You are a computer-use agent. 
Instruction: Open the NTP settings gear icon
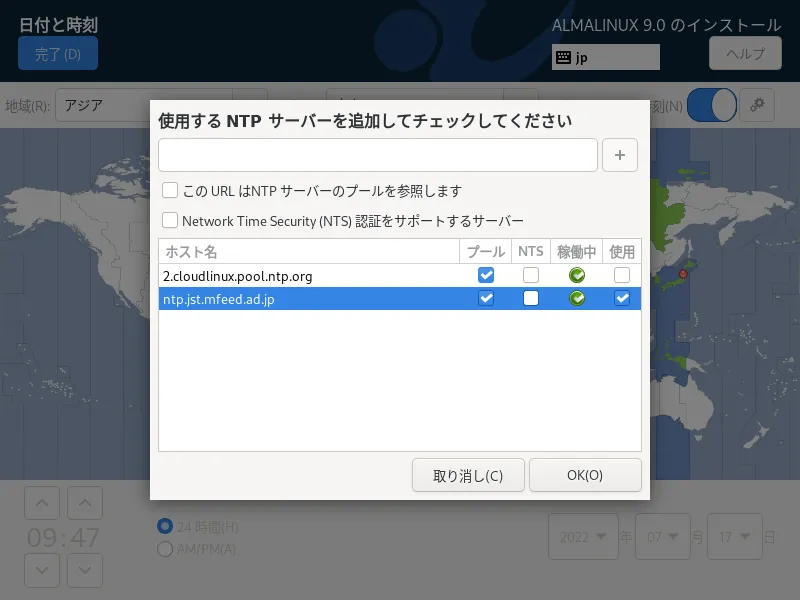[x=757, y=105]
